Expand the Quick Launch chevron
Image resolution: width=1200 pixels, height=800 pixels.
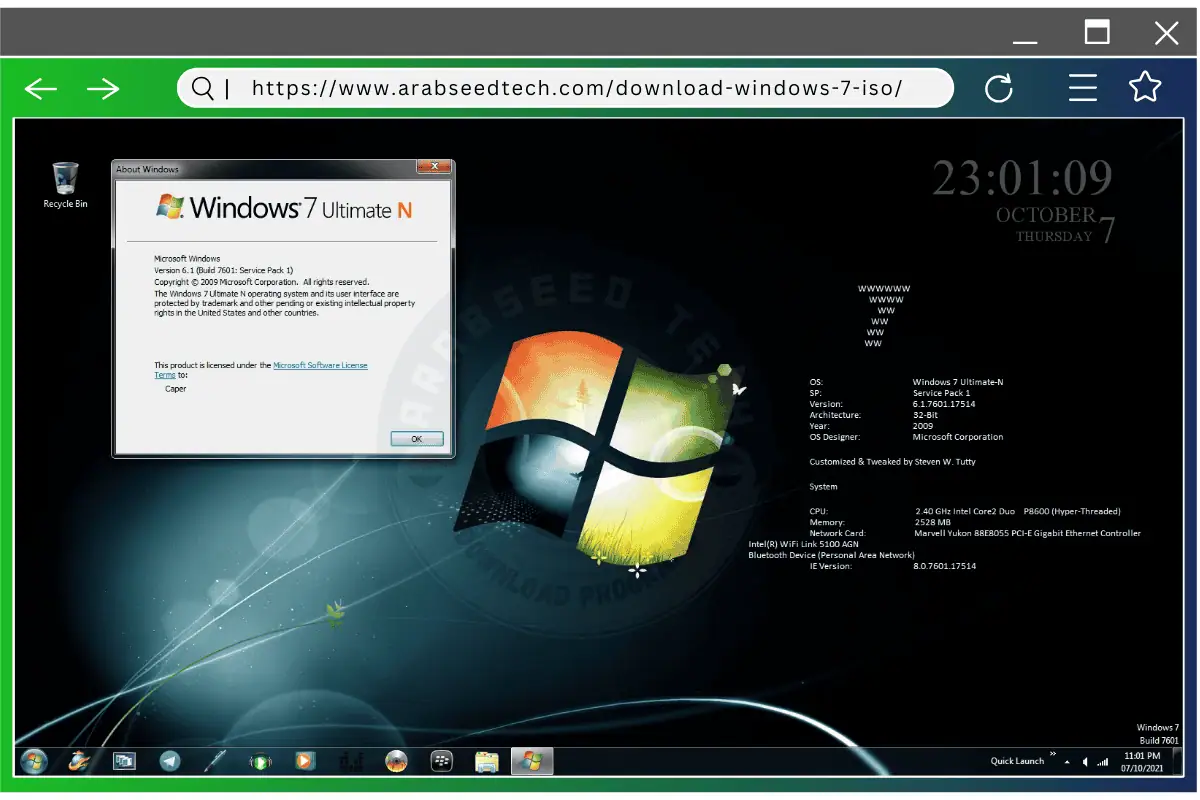(x=1052, y=754)
